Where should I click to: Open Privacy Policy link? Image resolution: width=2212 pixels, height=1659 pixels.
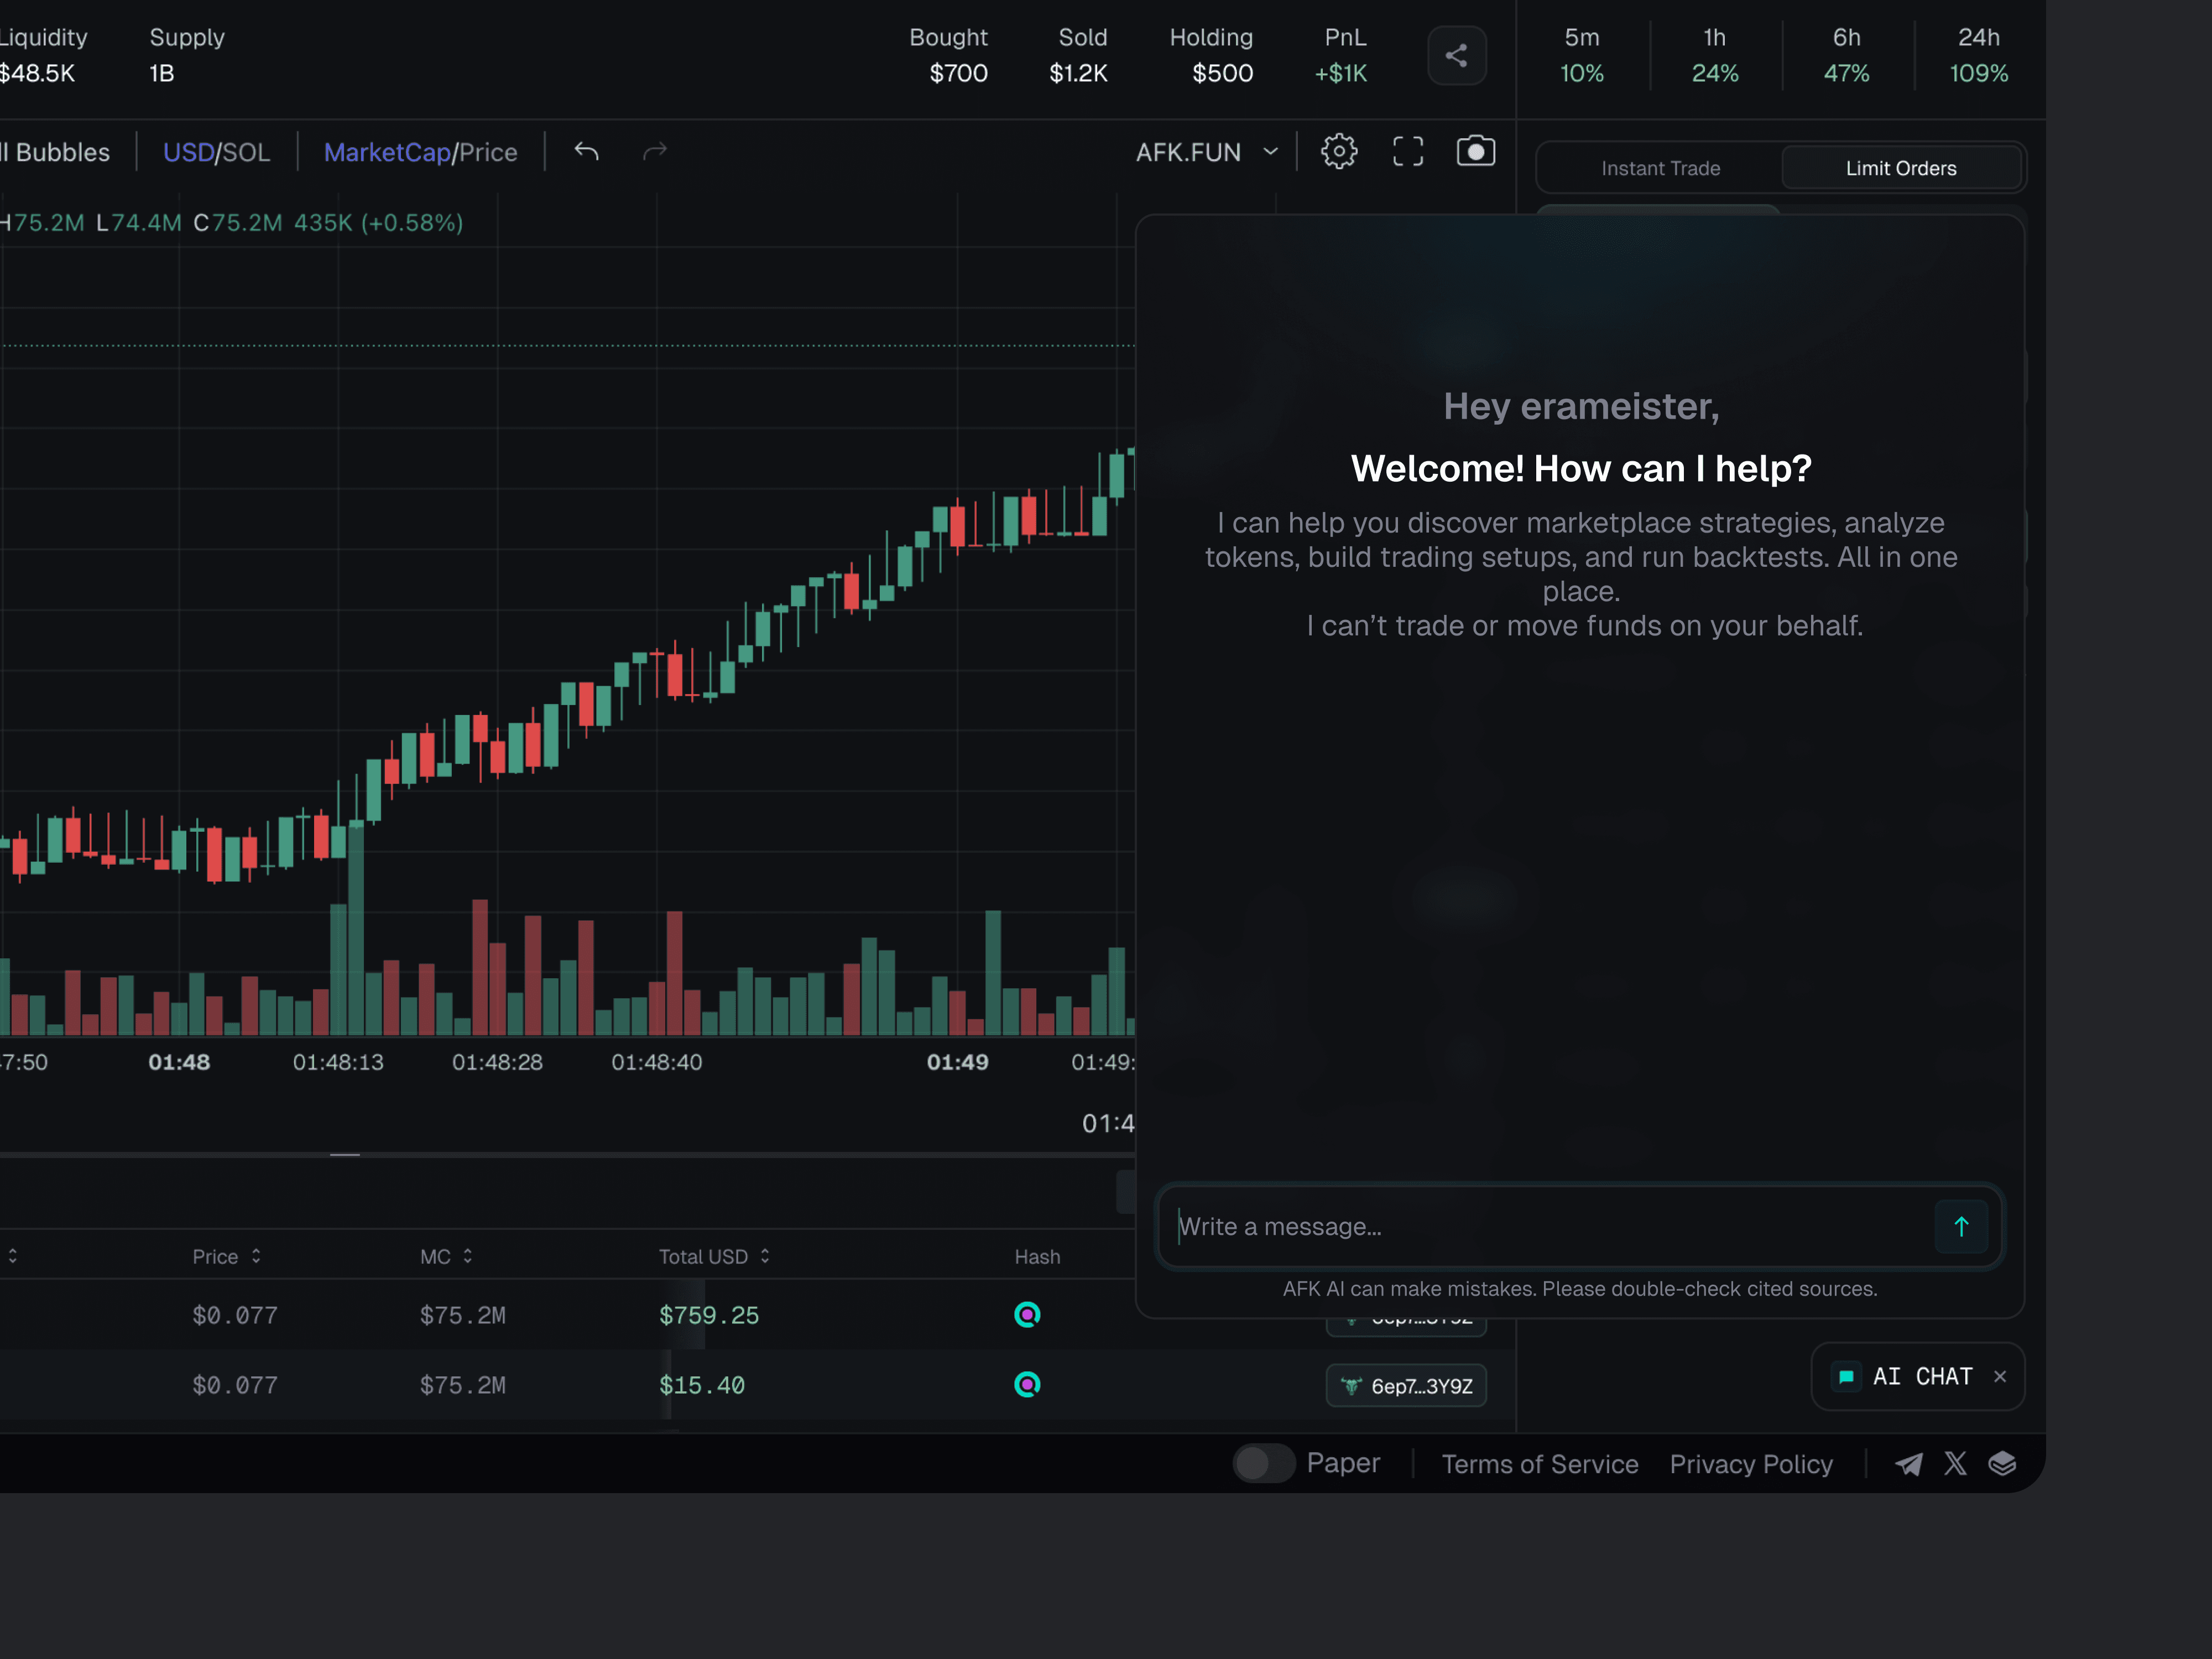1750,1464
